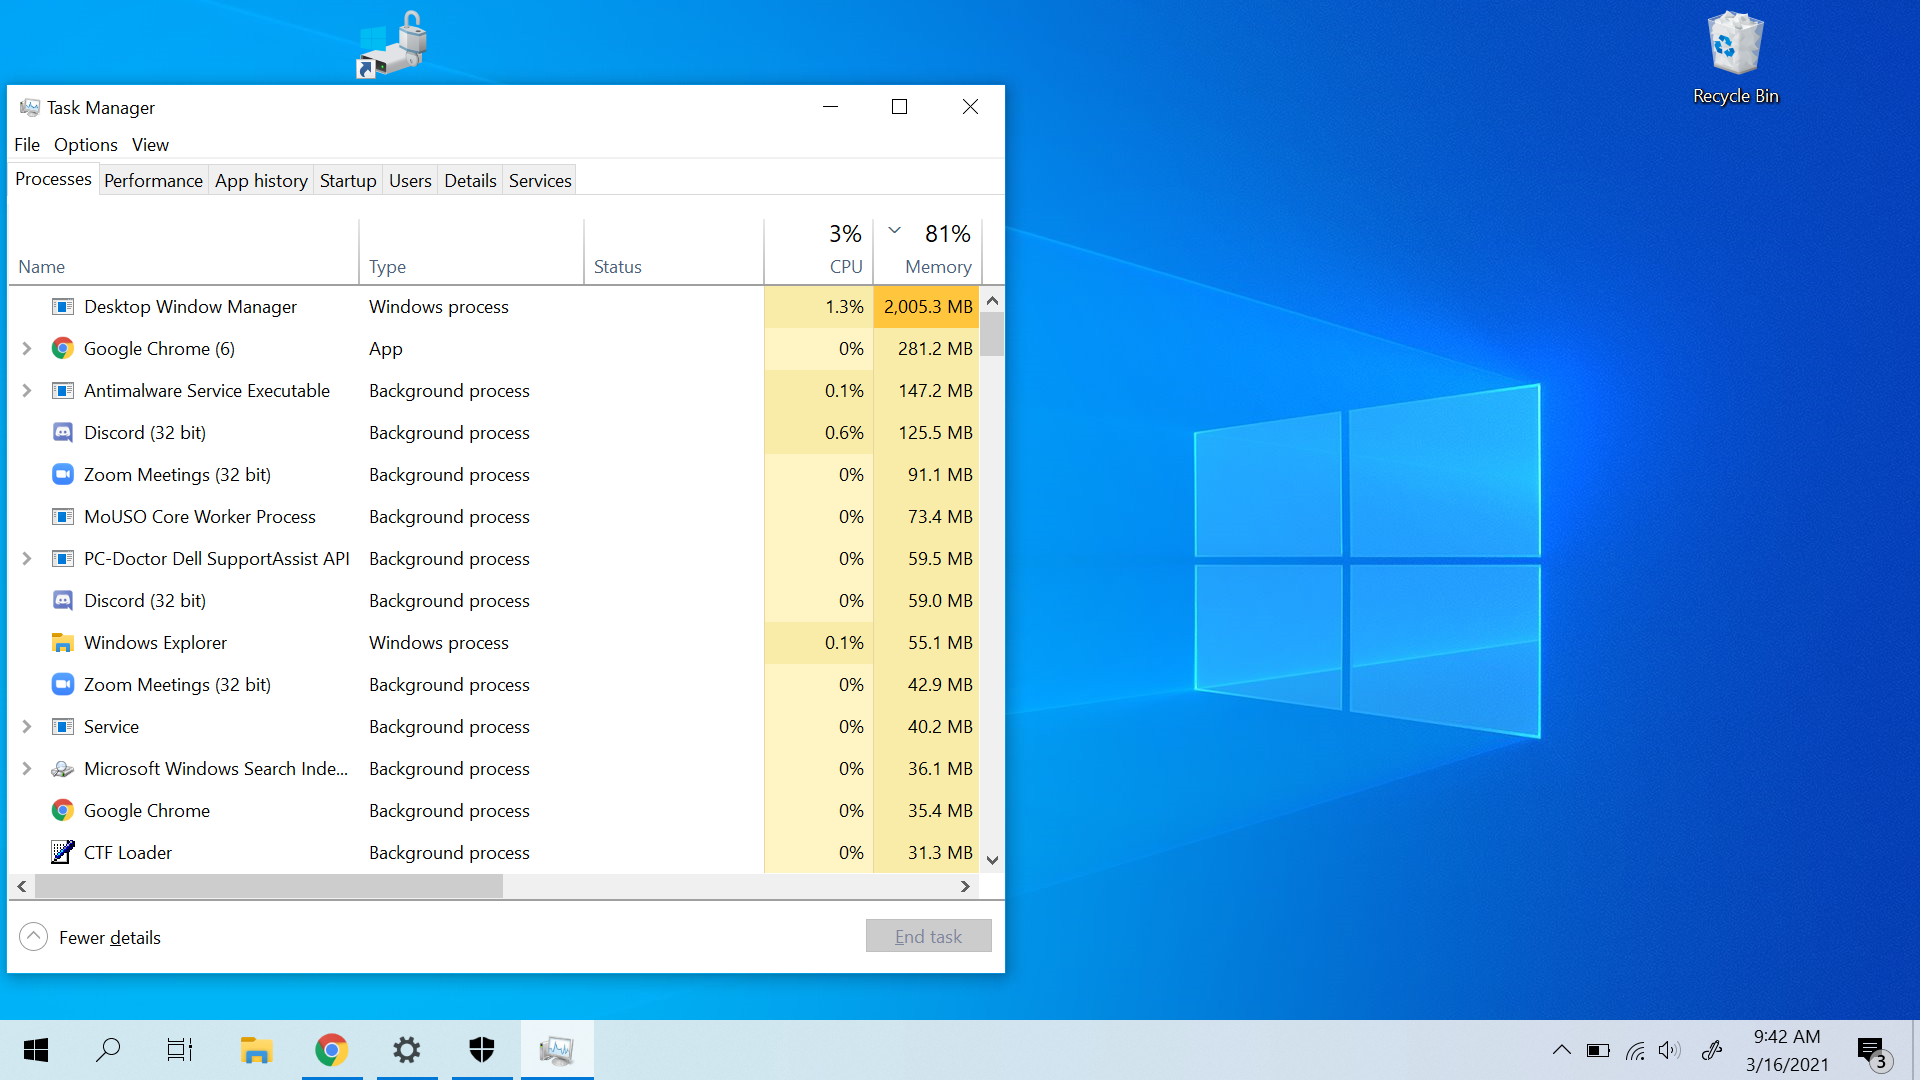1920x1080 pixels.
Task: Open Task View from the taskbar
Action: pyautogui.click(x=180, y=1050)
